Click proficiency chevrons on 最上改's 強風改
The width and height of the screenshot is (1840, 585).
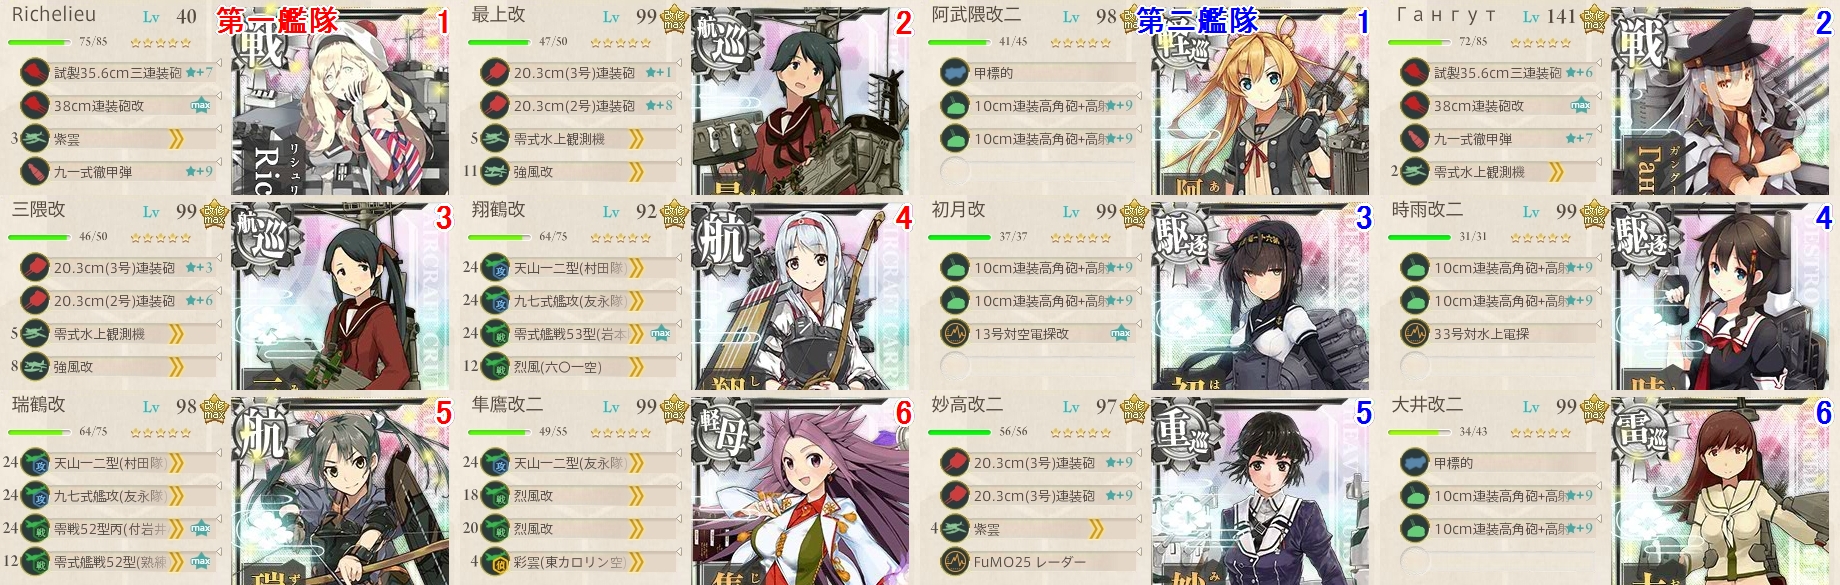(x=636, y=172)
